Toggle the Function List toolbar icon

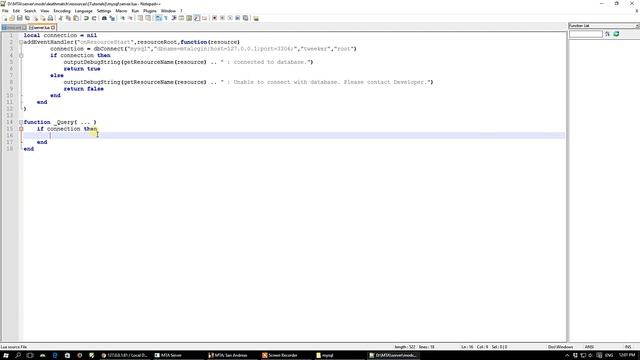pos(197,18)
